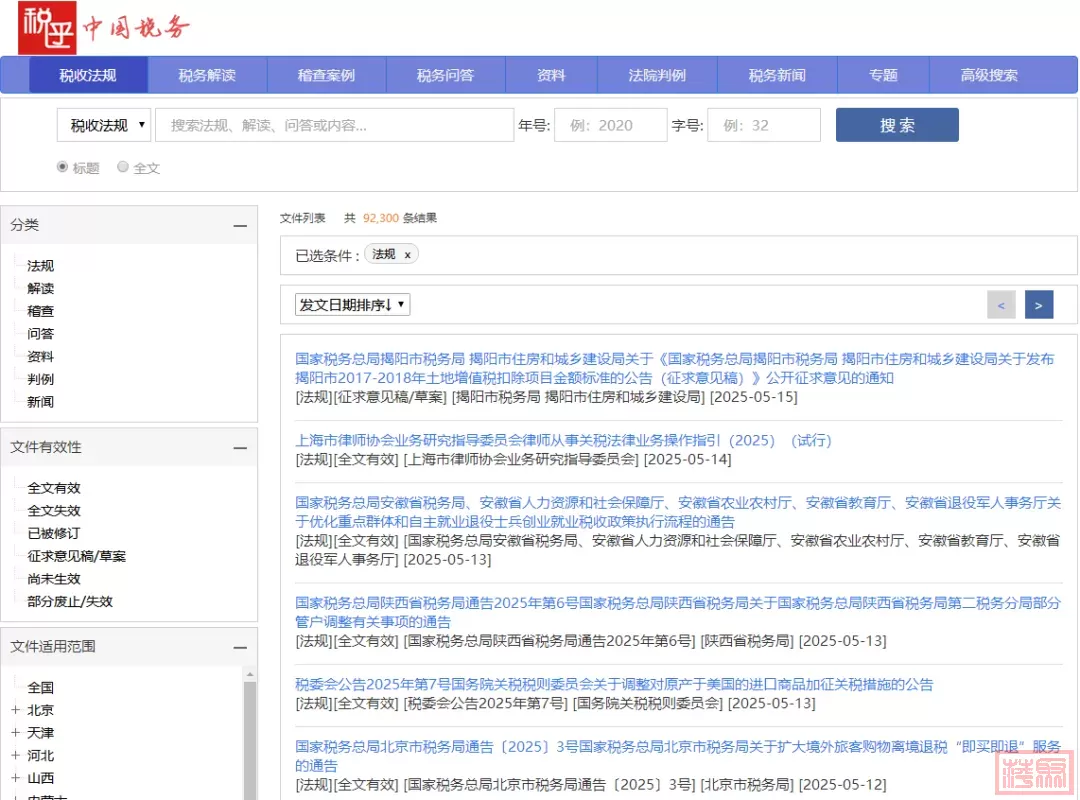
Task: Open the 法院判例 tab
Action: click(x=657, y=75)
